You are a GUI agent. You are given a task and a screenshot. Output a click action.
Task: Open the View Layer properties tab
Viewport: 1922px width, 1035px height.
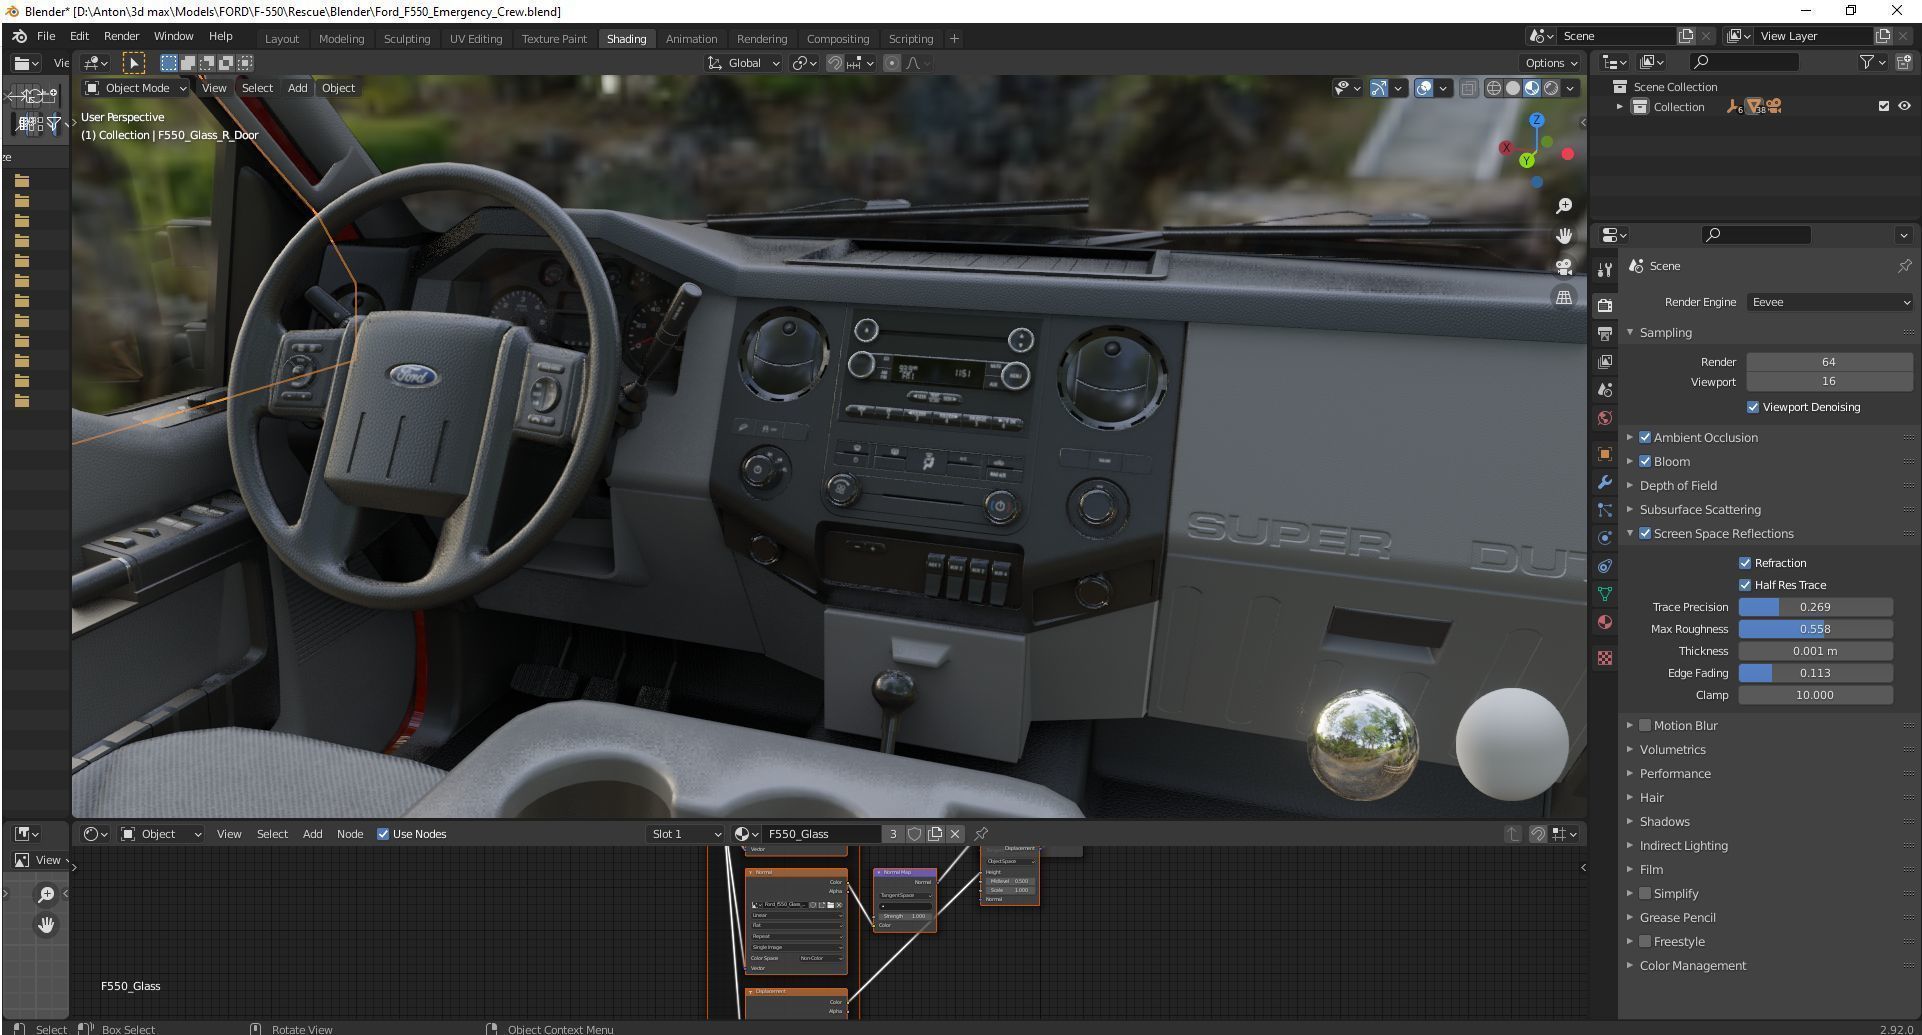pos(1605,361)
